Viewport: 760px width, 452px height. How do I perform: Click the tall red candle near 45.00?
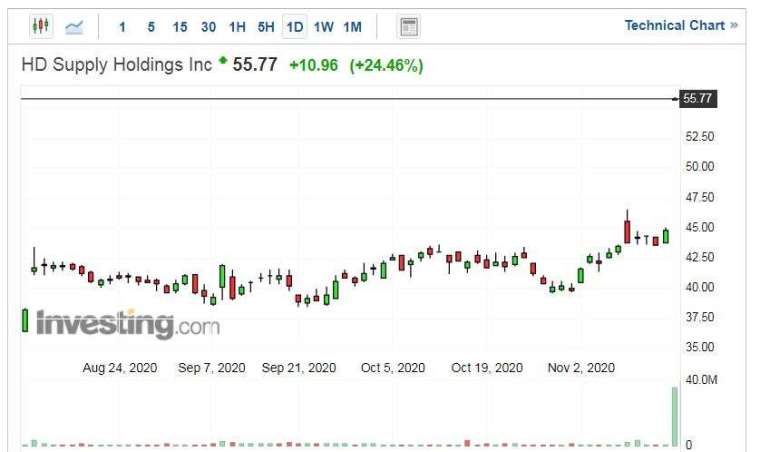[627, 232]
